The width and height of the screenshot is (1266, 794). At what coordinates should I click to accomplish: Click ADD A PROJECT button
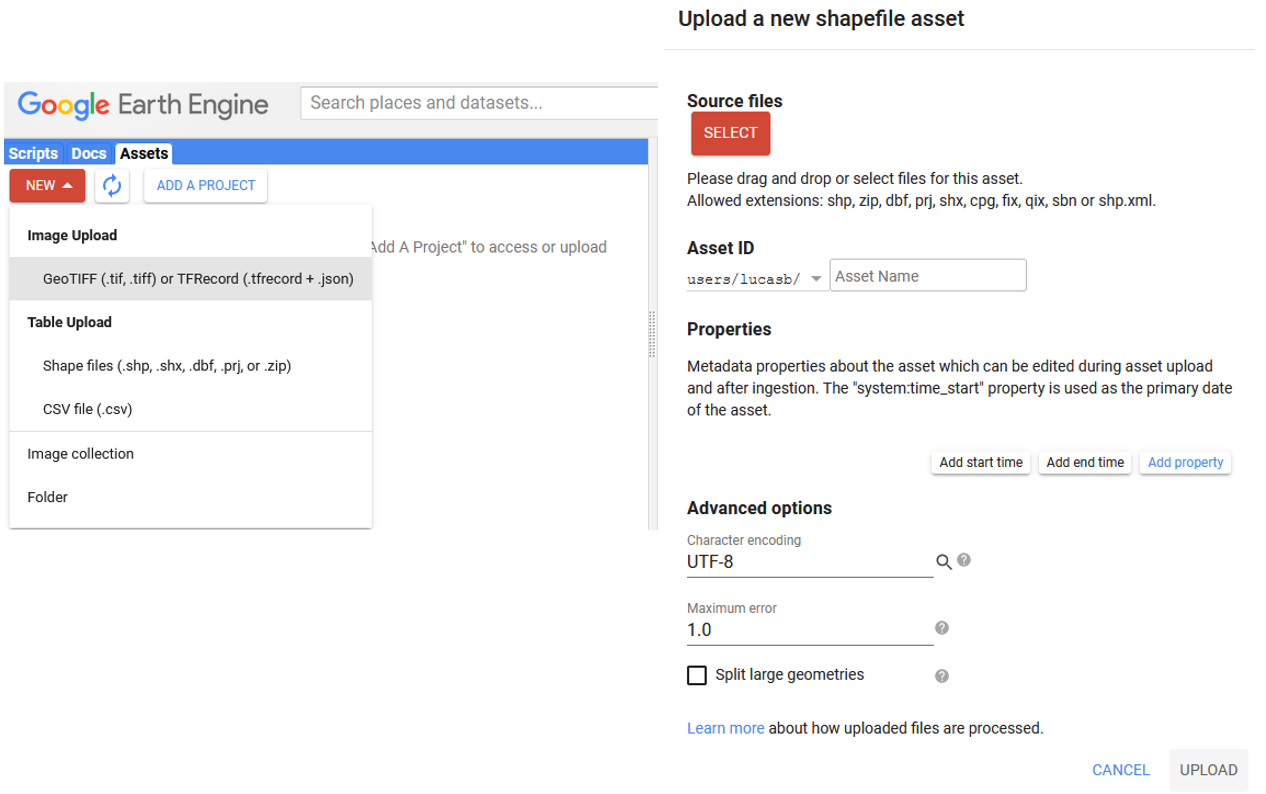point(206,185)
